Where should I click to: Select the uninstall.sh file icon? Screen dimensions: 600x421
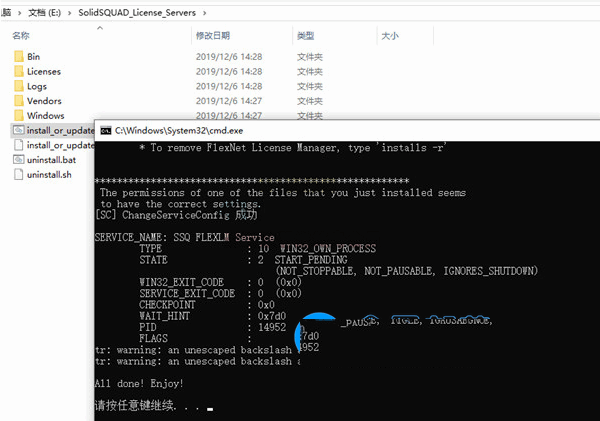19,175
